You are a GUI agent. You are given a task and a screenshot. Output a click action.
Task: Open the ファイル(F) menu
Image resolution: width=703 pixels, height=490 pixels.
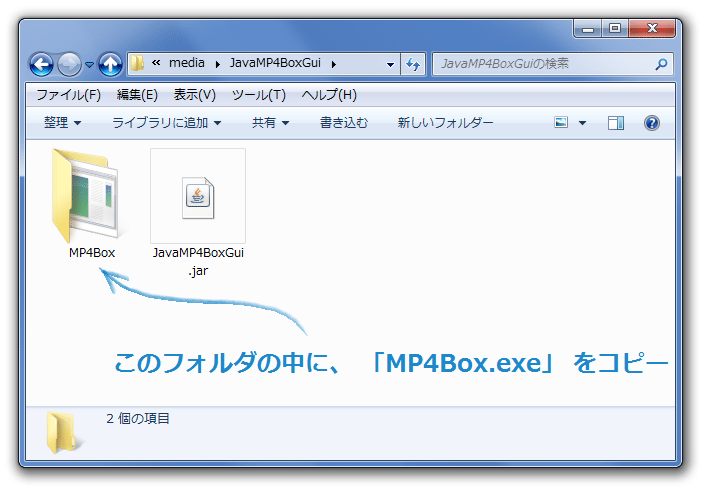click(68, 95)
